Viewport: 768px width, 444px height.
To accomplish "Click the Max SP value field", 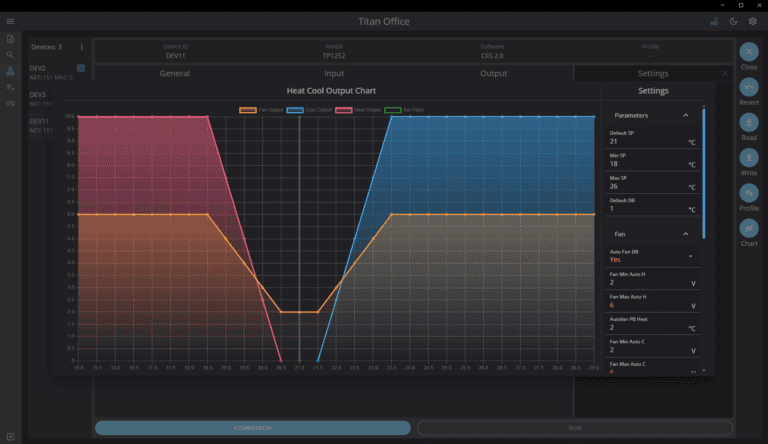I will click(652, 183).
